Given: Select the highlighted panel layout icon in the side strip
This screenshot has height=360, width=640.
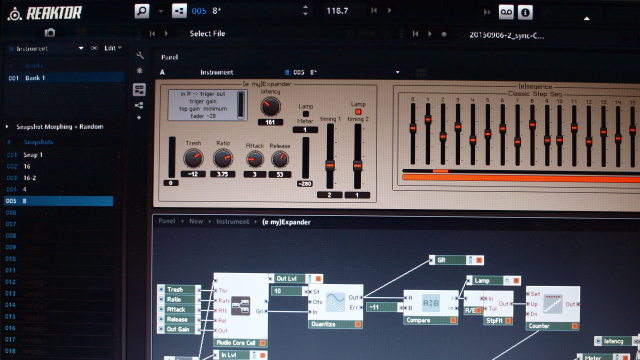Looking at the screenshot, I should pyautogui.click(x=140, y=89).
